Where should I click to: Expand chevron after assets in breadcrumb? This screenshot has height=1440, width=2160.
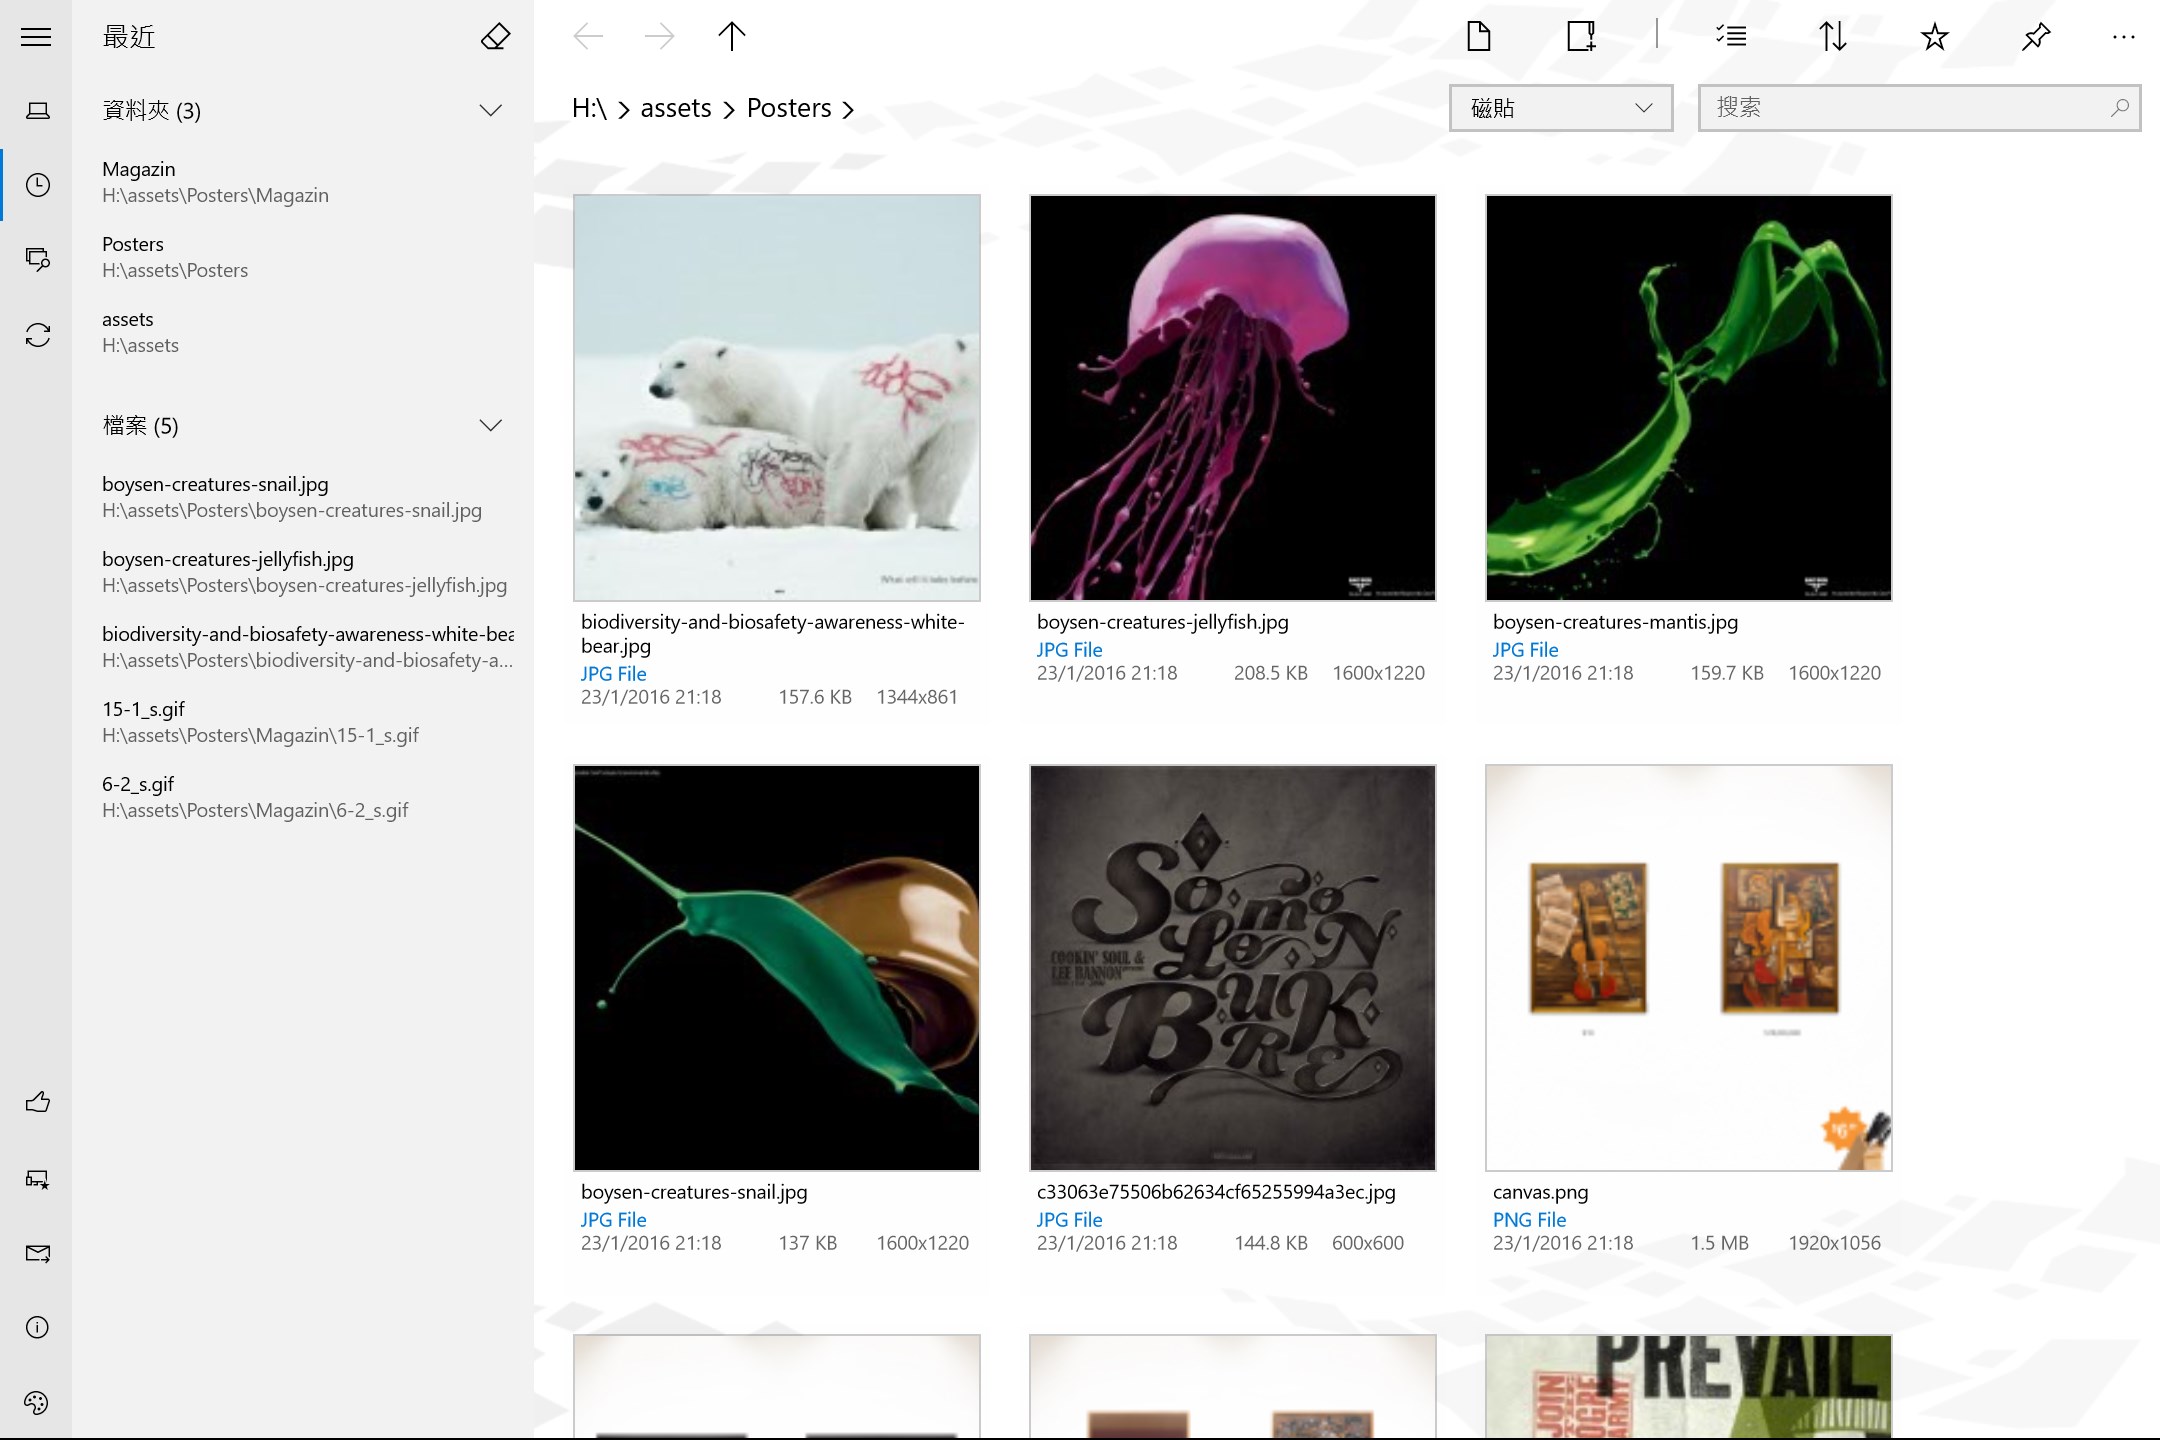[729, 109]
